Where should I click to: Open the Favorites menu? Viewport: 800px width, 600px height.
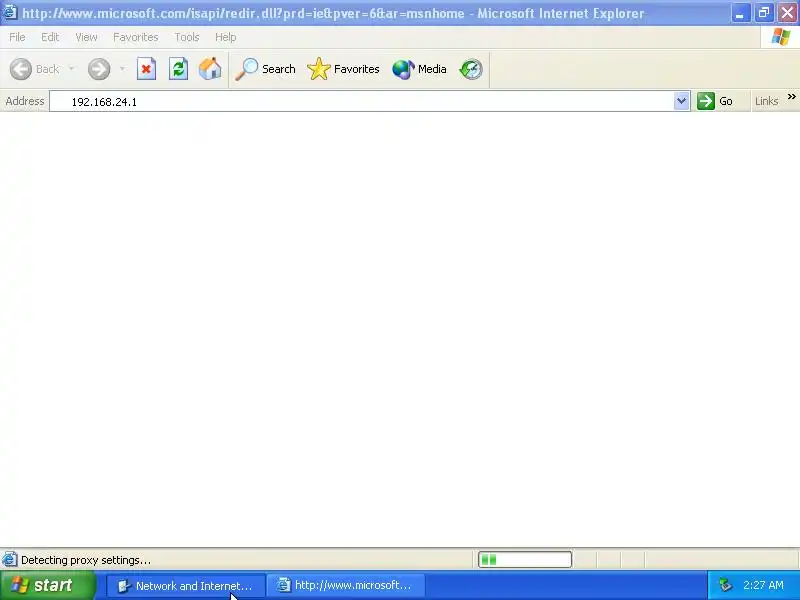pyautogui.click(x=136, y=37)
